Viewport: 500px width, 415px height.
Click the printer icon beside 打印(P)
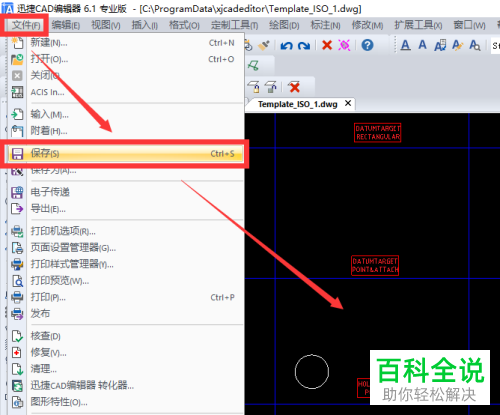pos(17,297)
